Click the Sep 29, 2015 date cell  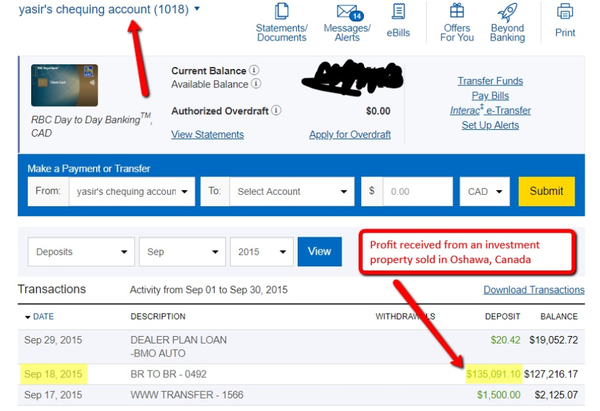[x=53, y=340]
